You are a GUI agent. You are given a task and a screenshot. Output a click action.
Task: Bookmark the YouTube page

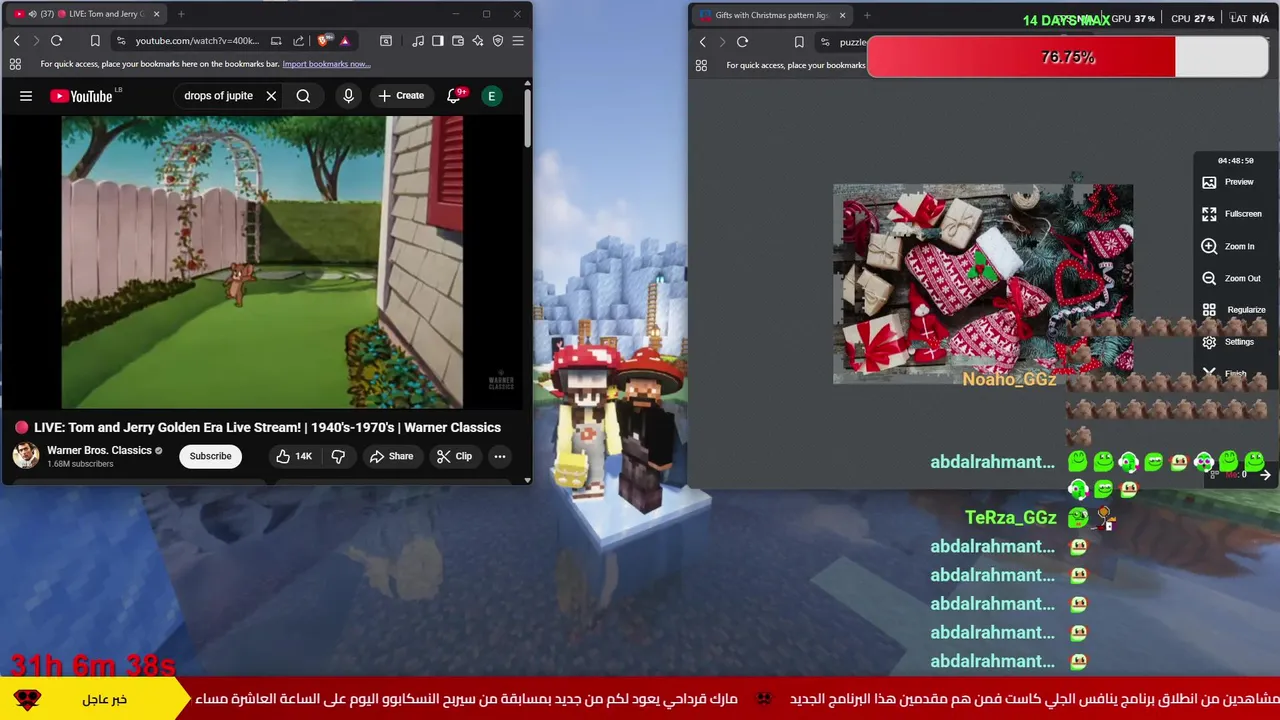coord(95,41)
